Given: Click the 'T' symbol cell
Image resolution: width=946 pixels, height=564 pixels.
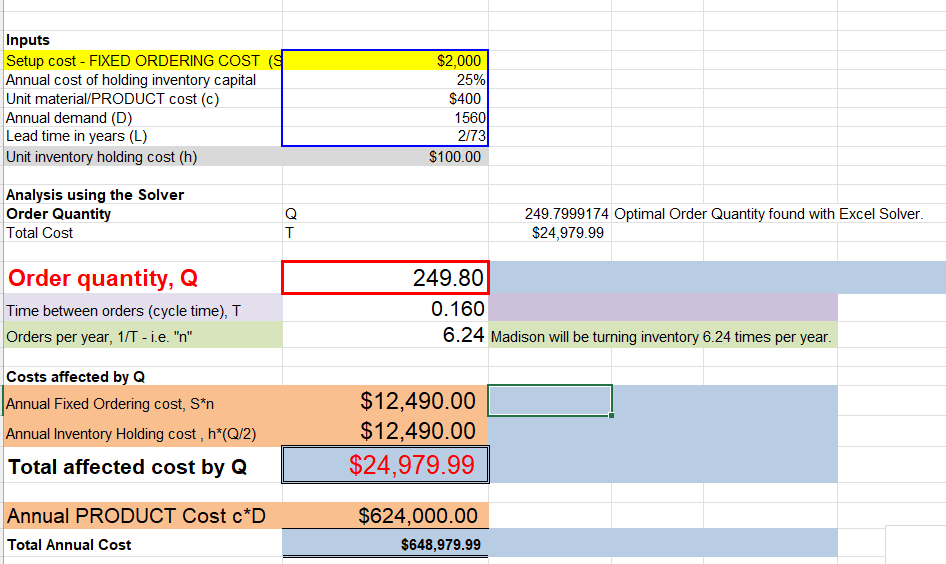Looking at the screenshot, I should [385, 233].
